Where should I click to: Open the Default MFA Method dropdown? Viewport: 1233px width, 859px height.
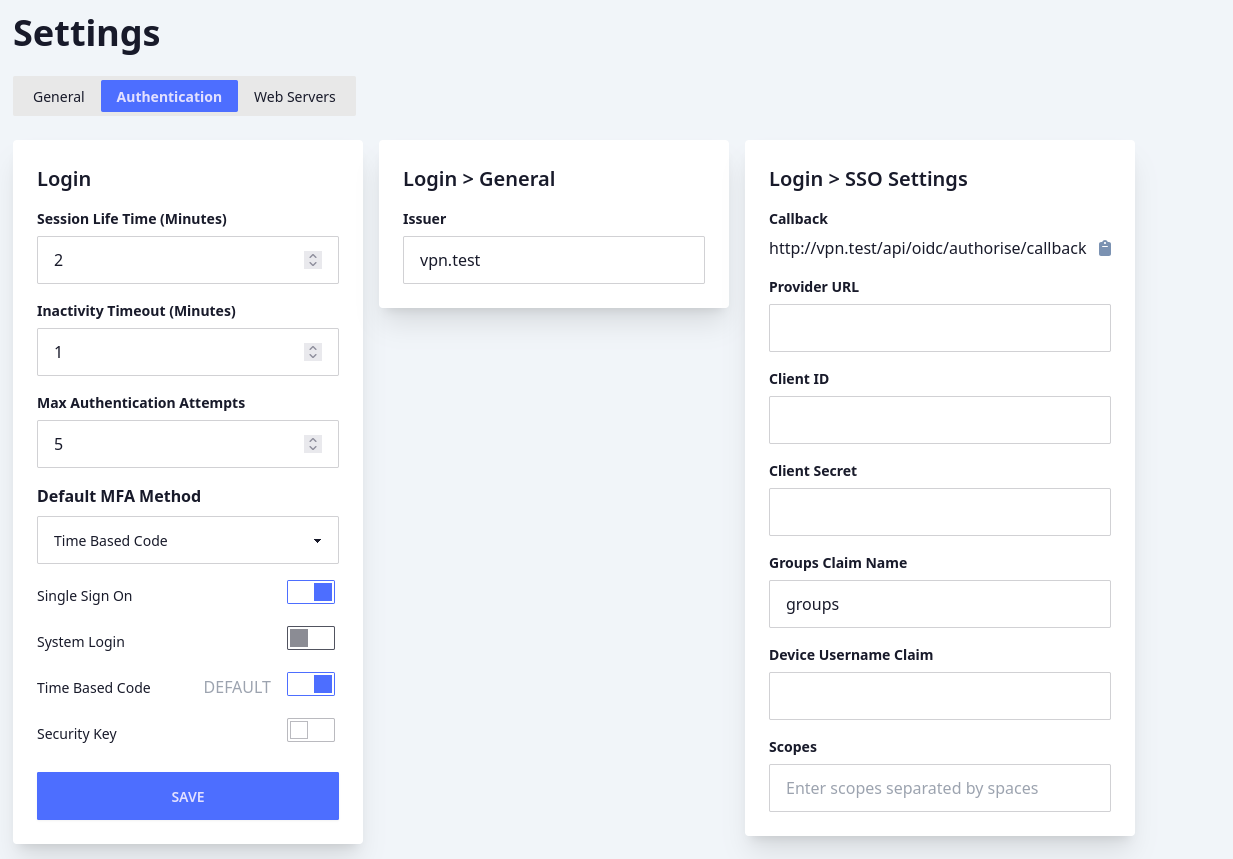point(187,540)
